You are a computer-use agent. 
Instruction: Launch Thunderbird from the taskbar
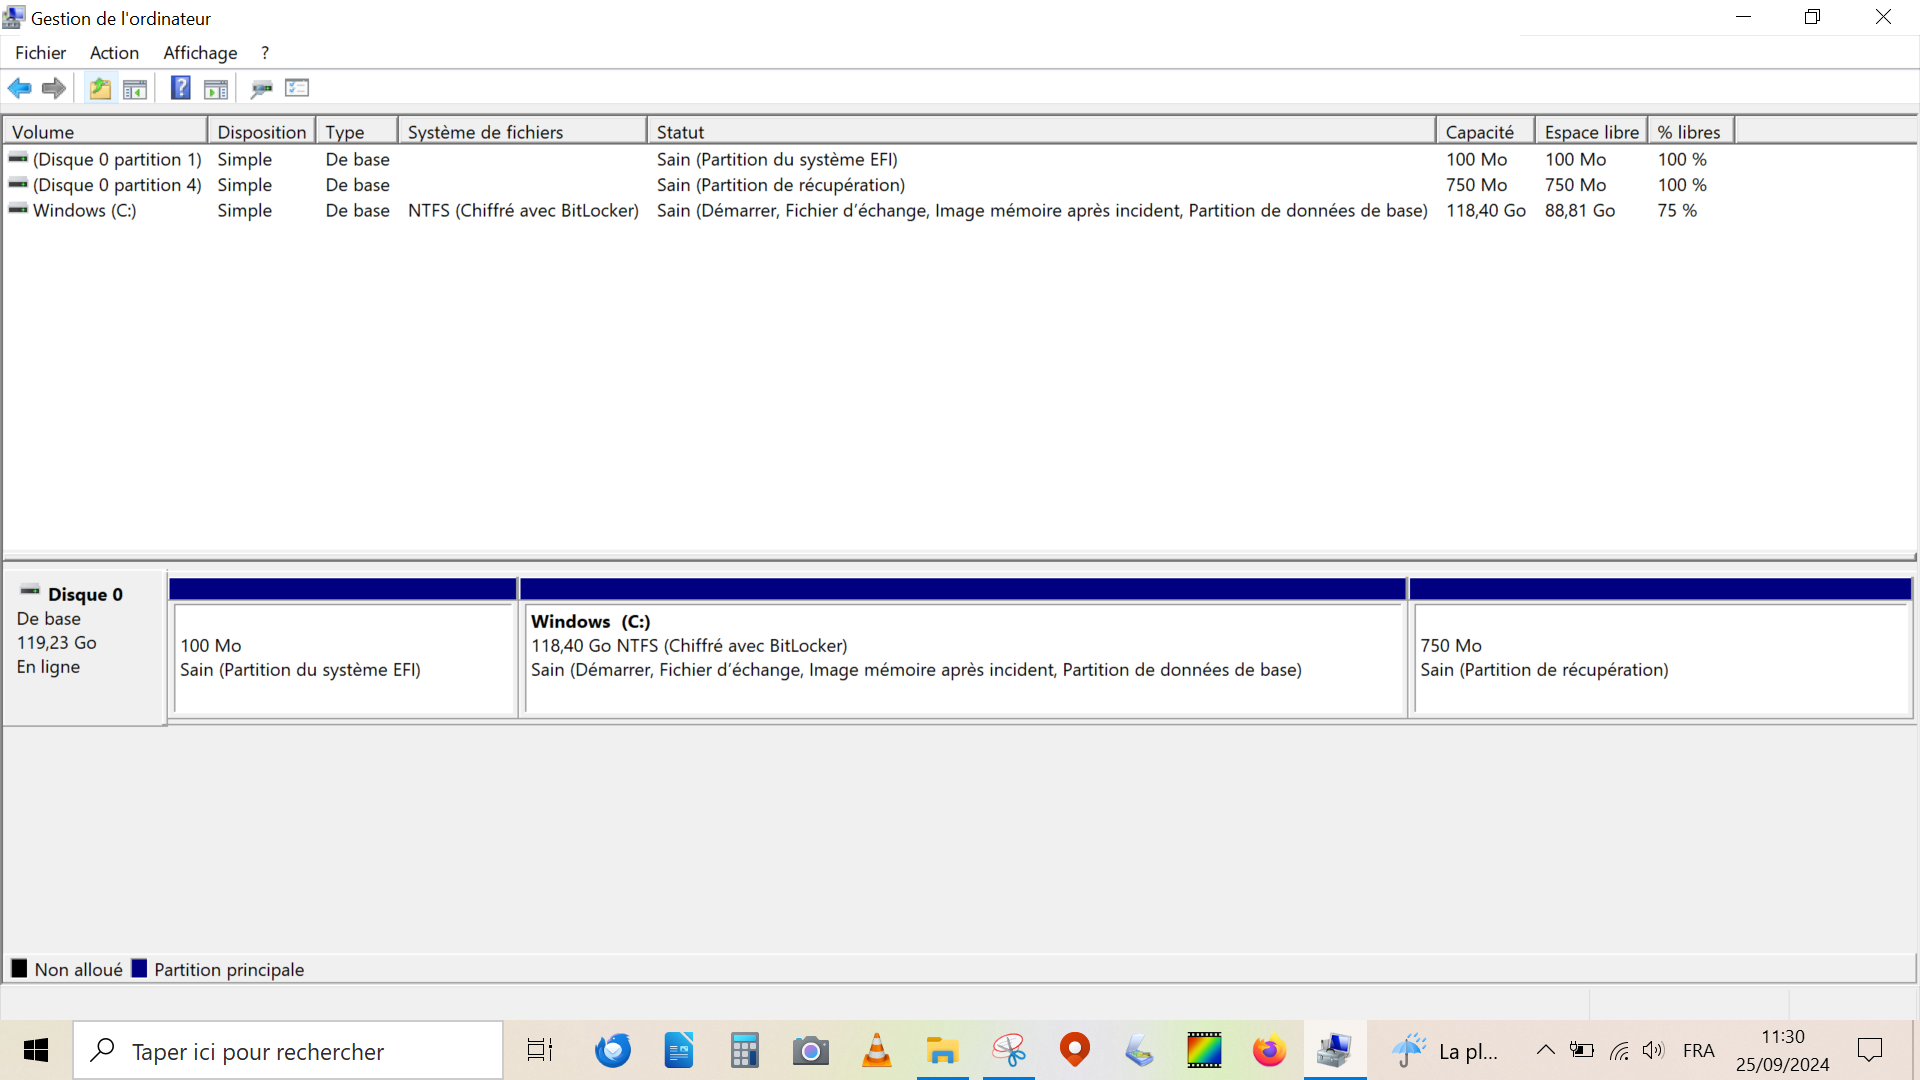(612, 1050)
